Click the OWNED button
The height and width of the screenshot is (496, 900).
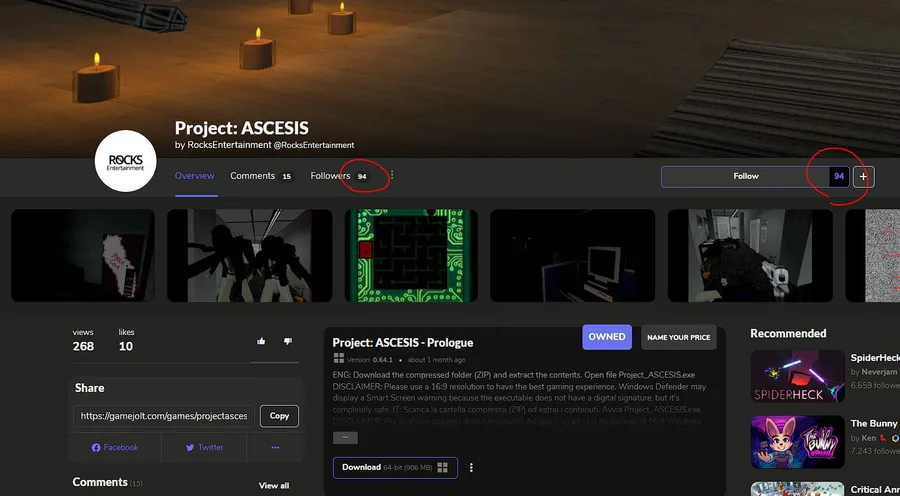[x=607, y=337]
